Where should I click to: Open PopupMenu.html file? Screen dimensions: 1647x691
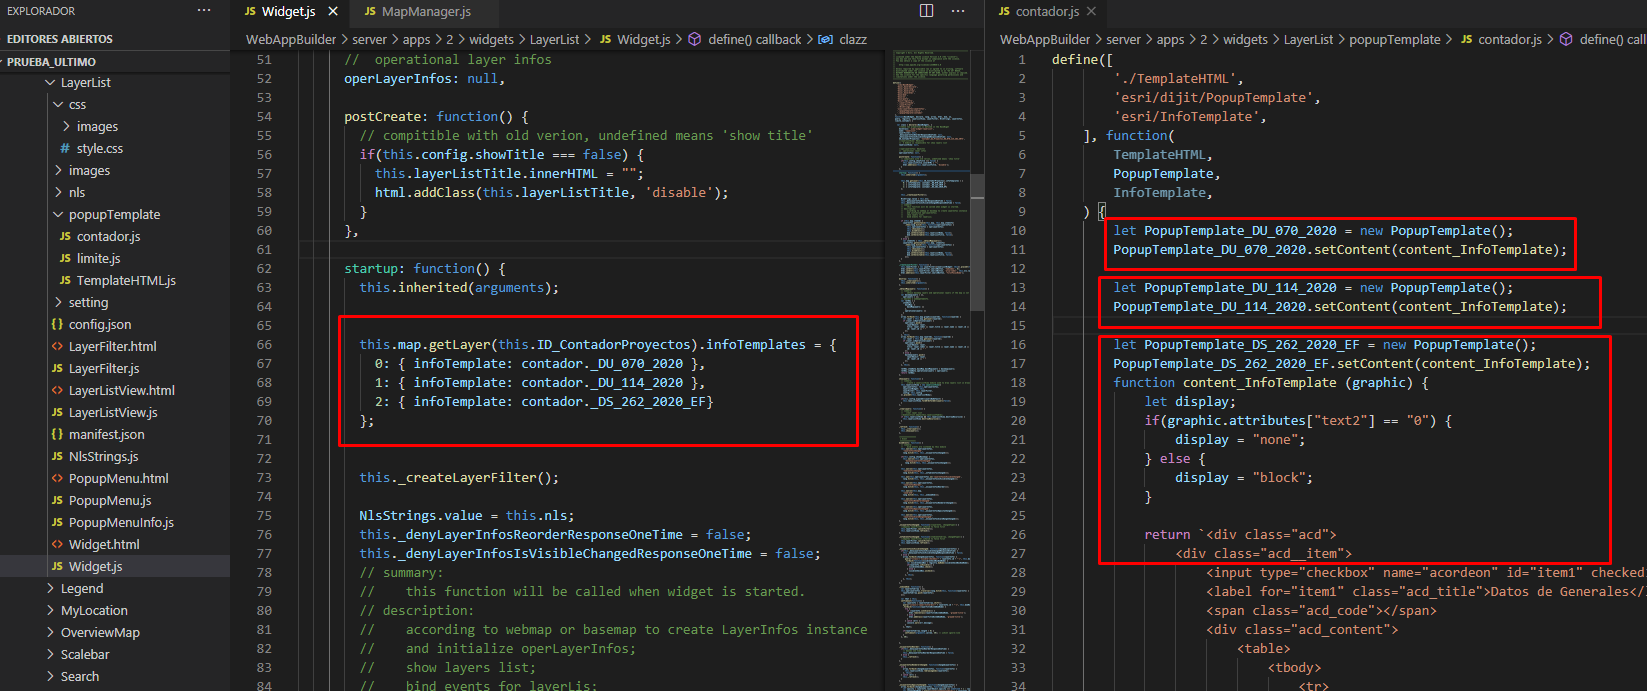pyautogui.click(x=118, y=479)
